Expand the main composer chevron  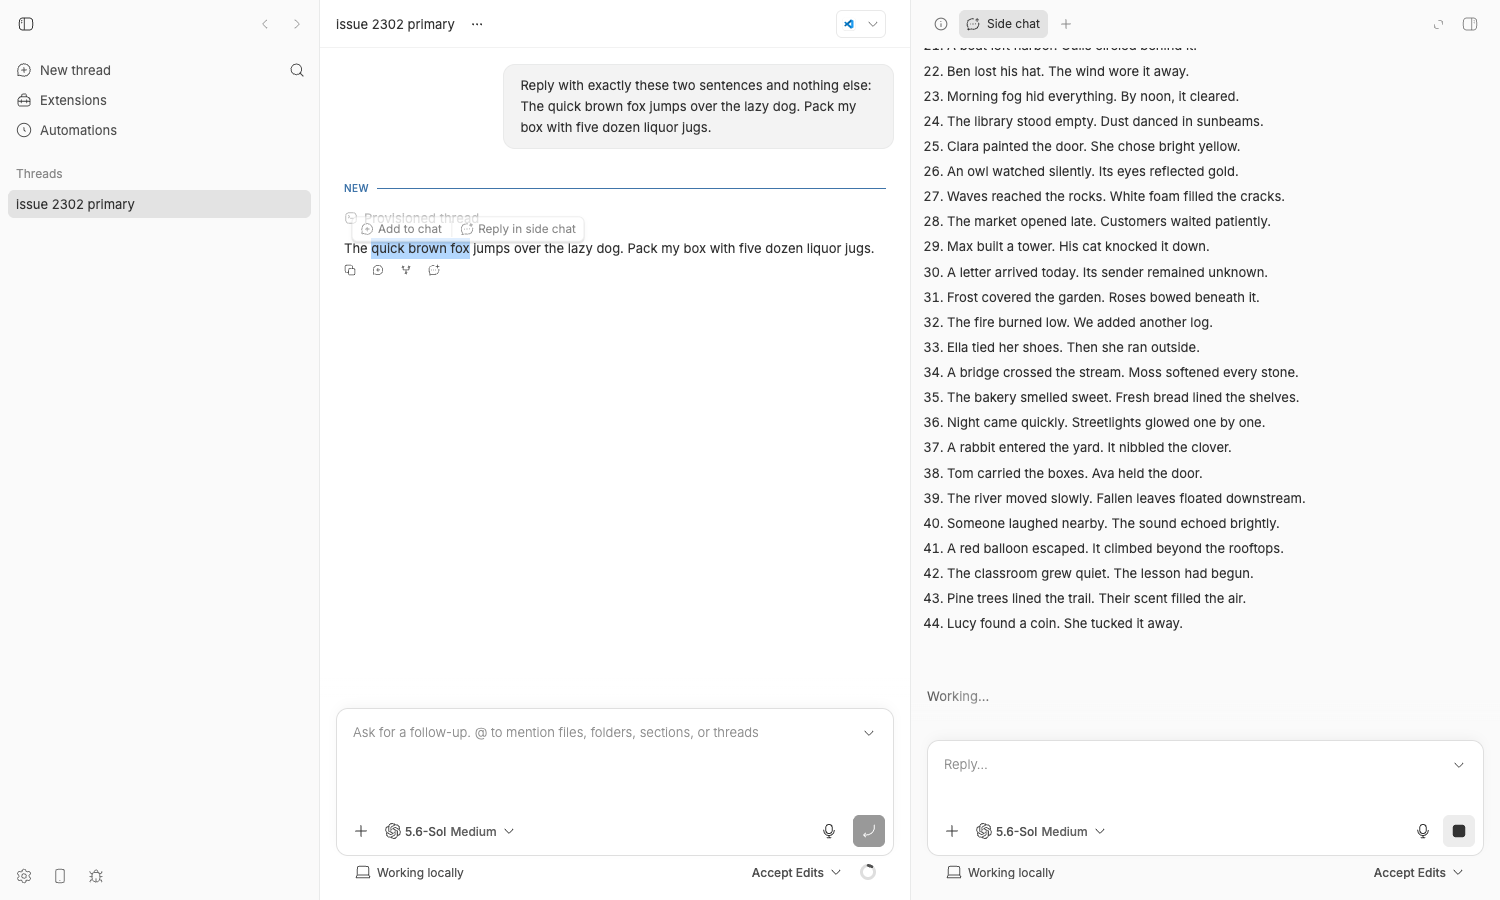869,733
